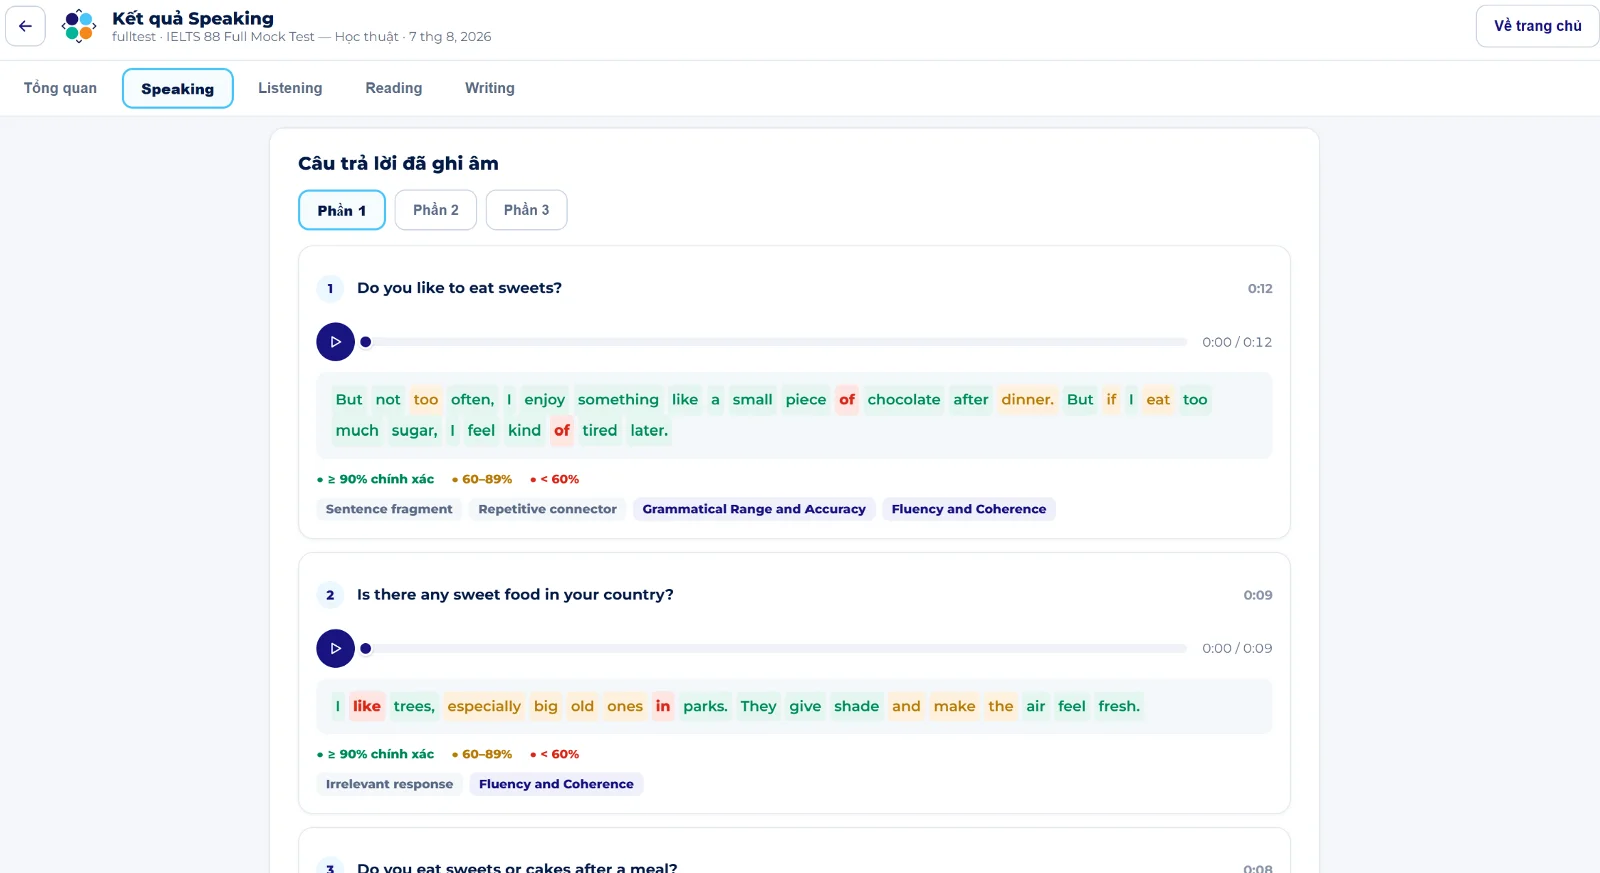Open the Writing tab
The height and width of the screenshot is (873, 1600).
490,88
